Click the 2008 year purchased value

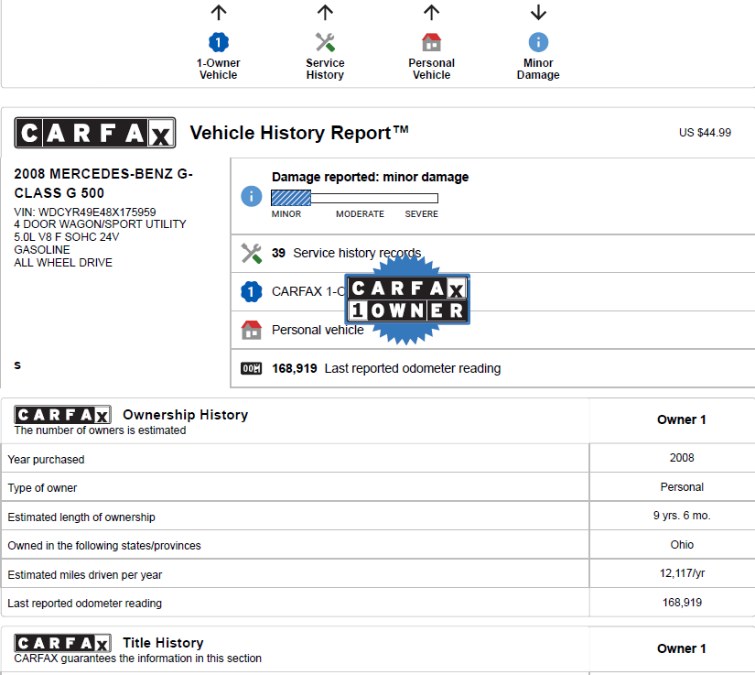point(682,458)
